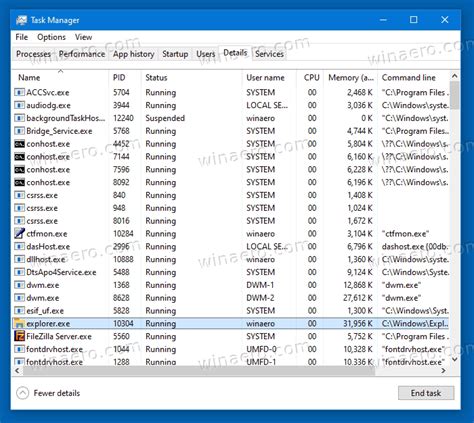
Task: Switch to the Startup tab
Action: point(175,54)
